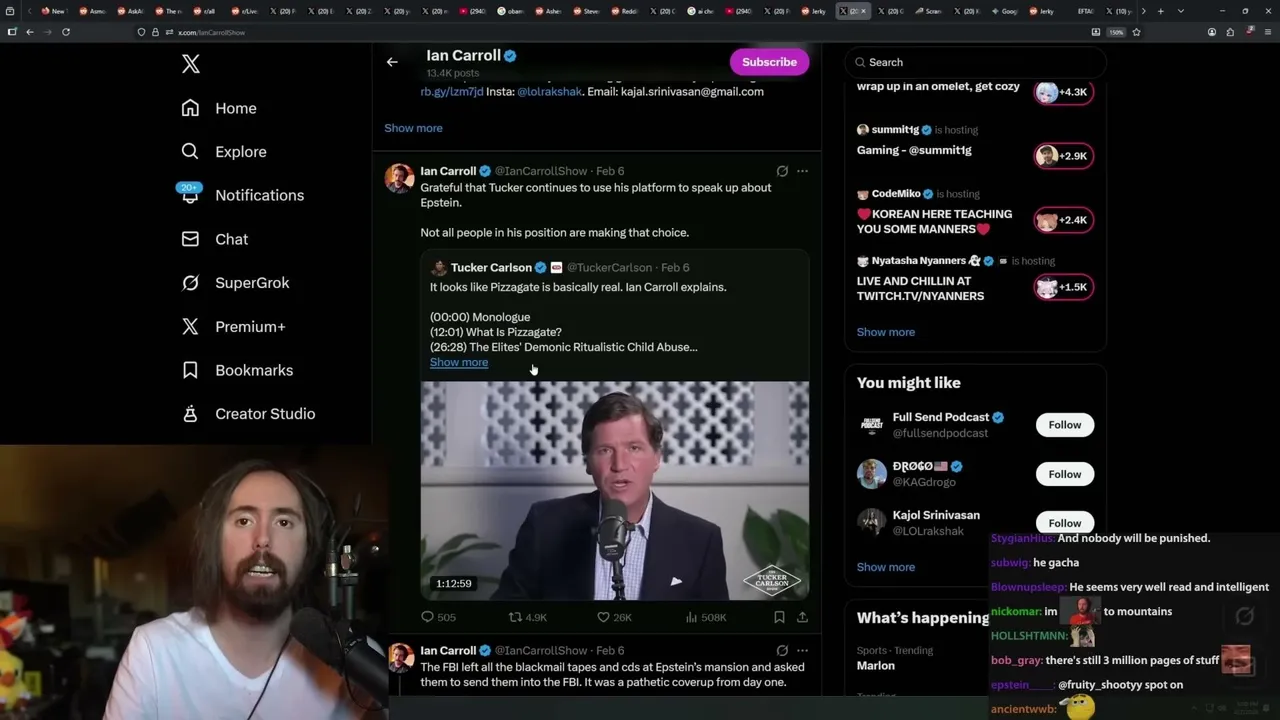Subscribe to Ian Carroll
The image size is (1280, 720).
[x=769, y=62]
